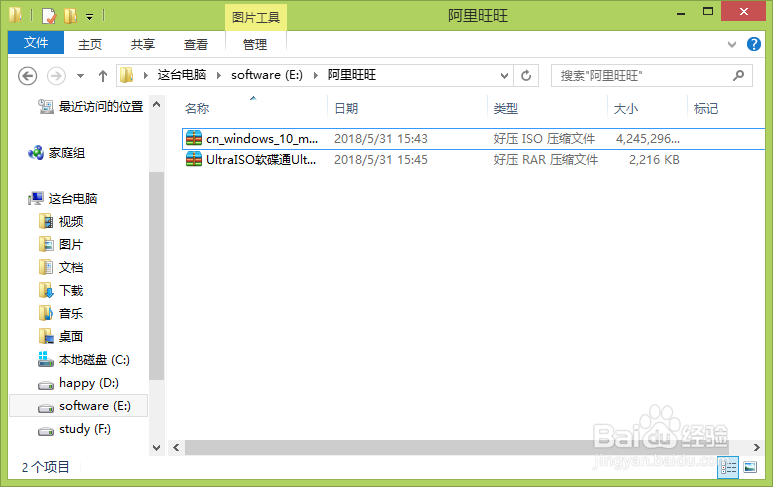The width and height of the screenshot is (773, 487).
Task: Click the Forward navigation arrow
Action: [56, 76]
